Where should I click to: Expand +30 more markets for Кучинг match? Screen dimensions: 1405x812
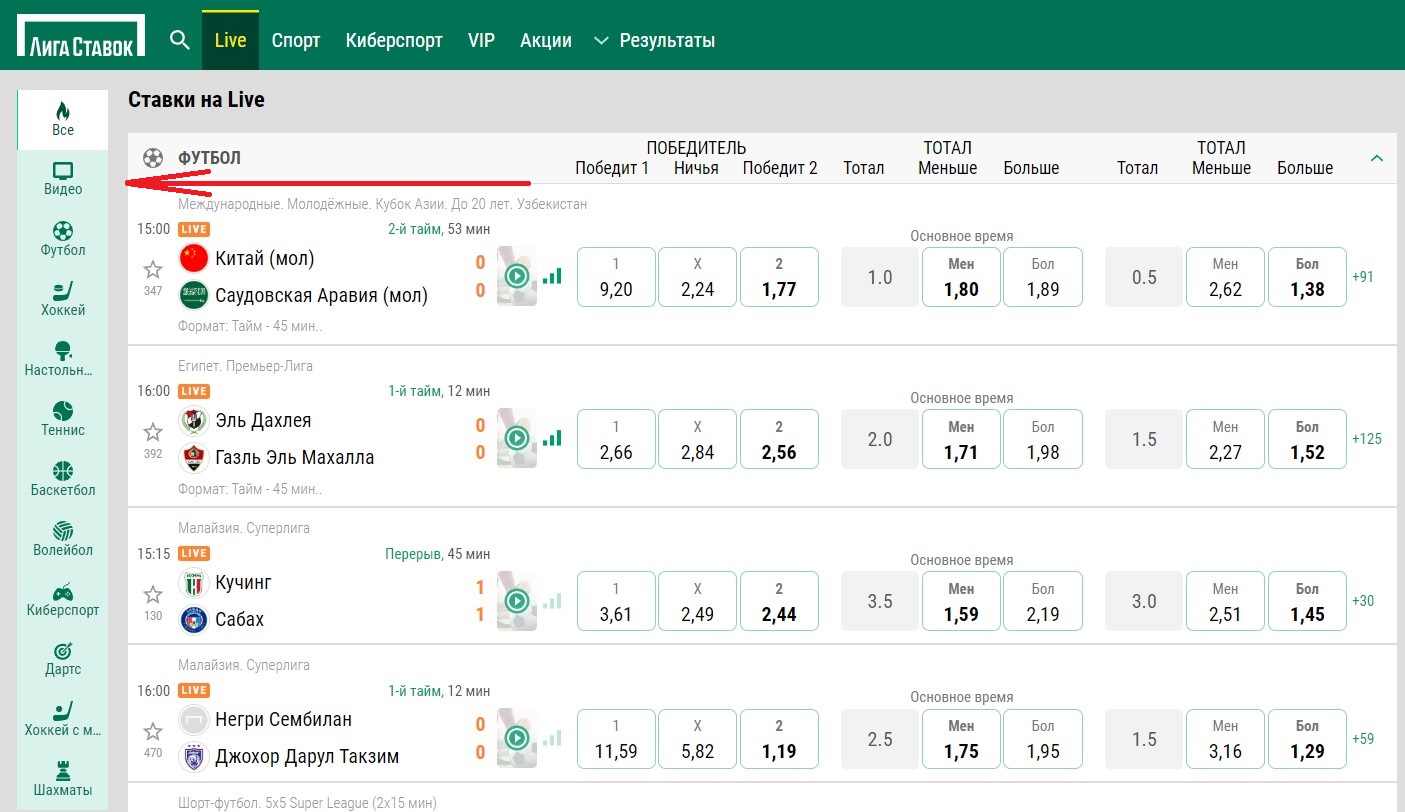click(x=1362, y=601)
